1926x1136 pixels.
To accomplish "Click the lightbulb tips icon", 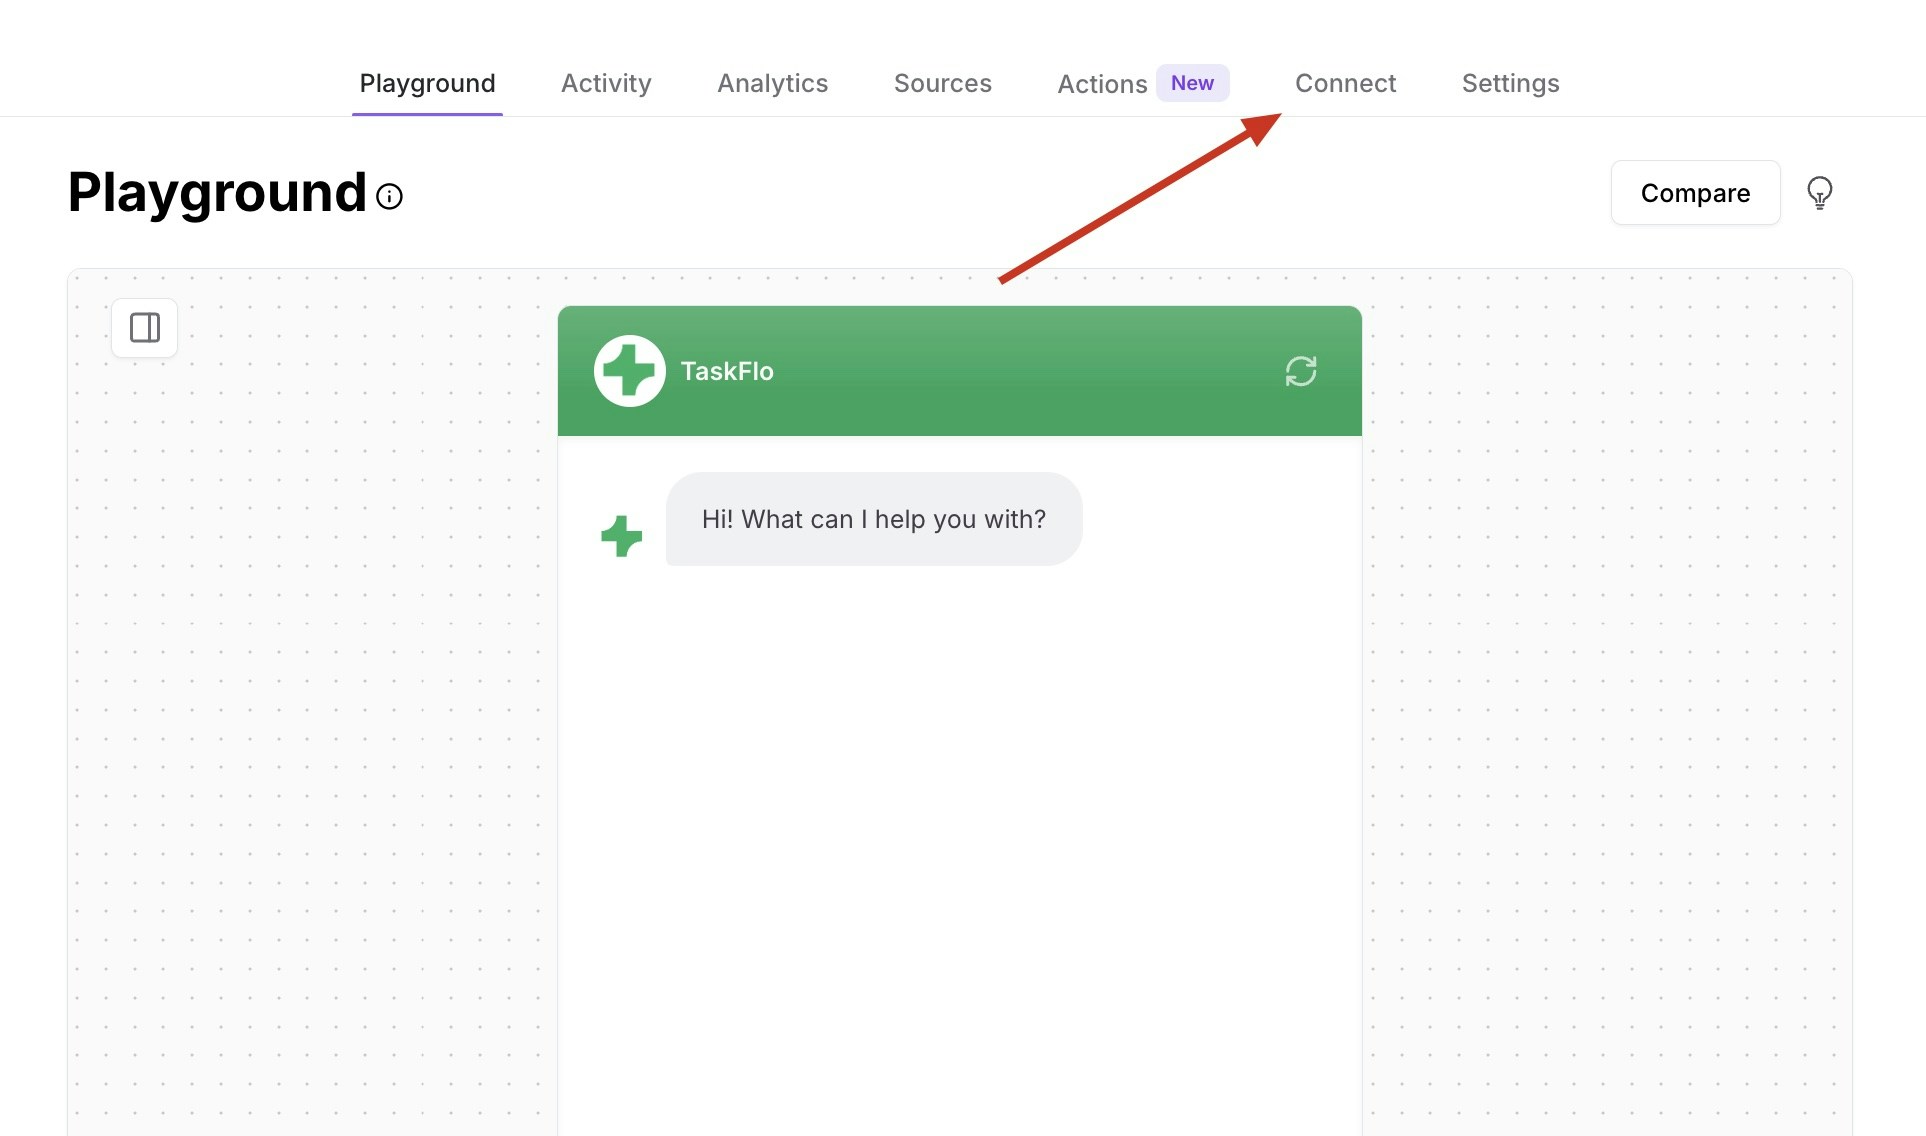I will 1819,192.
